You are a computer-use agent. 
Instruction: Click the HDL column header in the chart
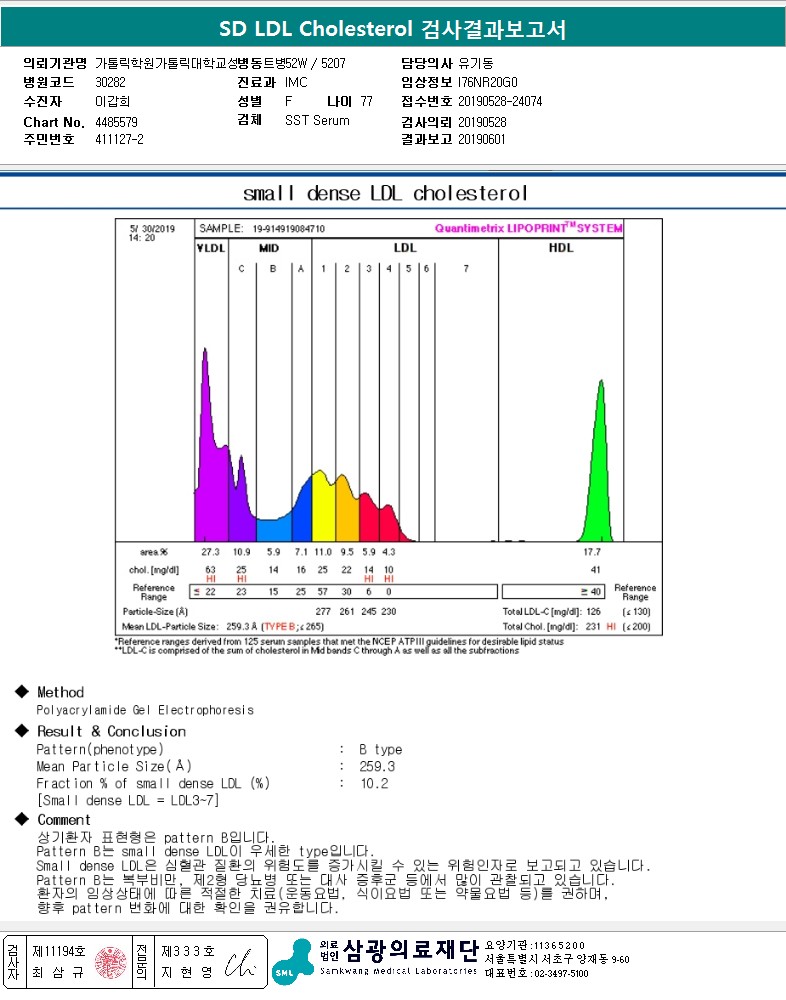coord(561,247)
